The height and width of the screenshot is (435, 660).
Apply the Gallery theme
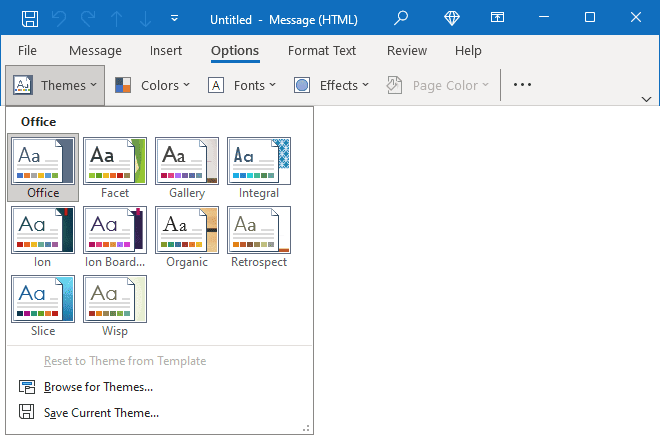tap(187, 168)
